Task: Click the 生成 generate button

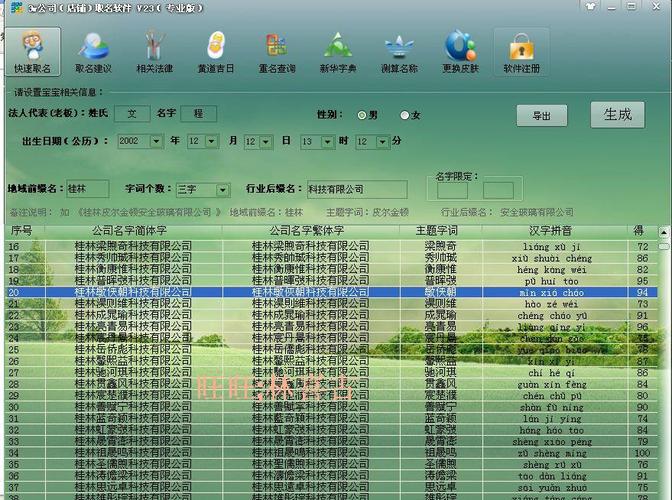Action: point(617,114)
